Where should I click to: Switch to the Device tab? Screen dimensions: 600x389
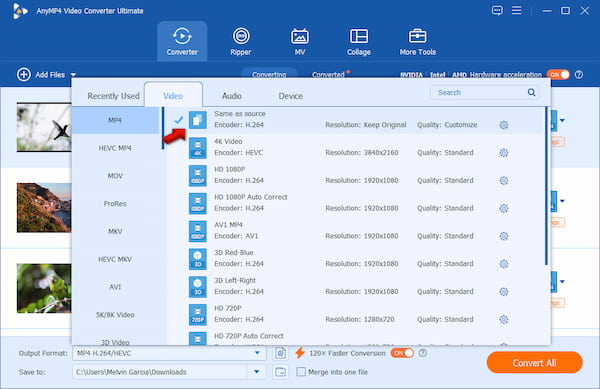tap(290, 96)
